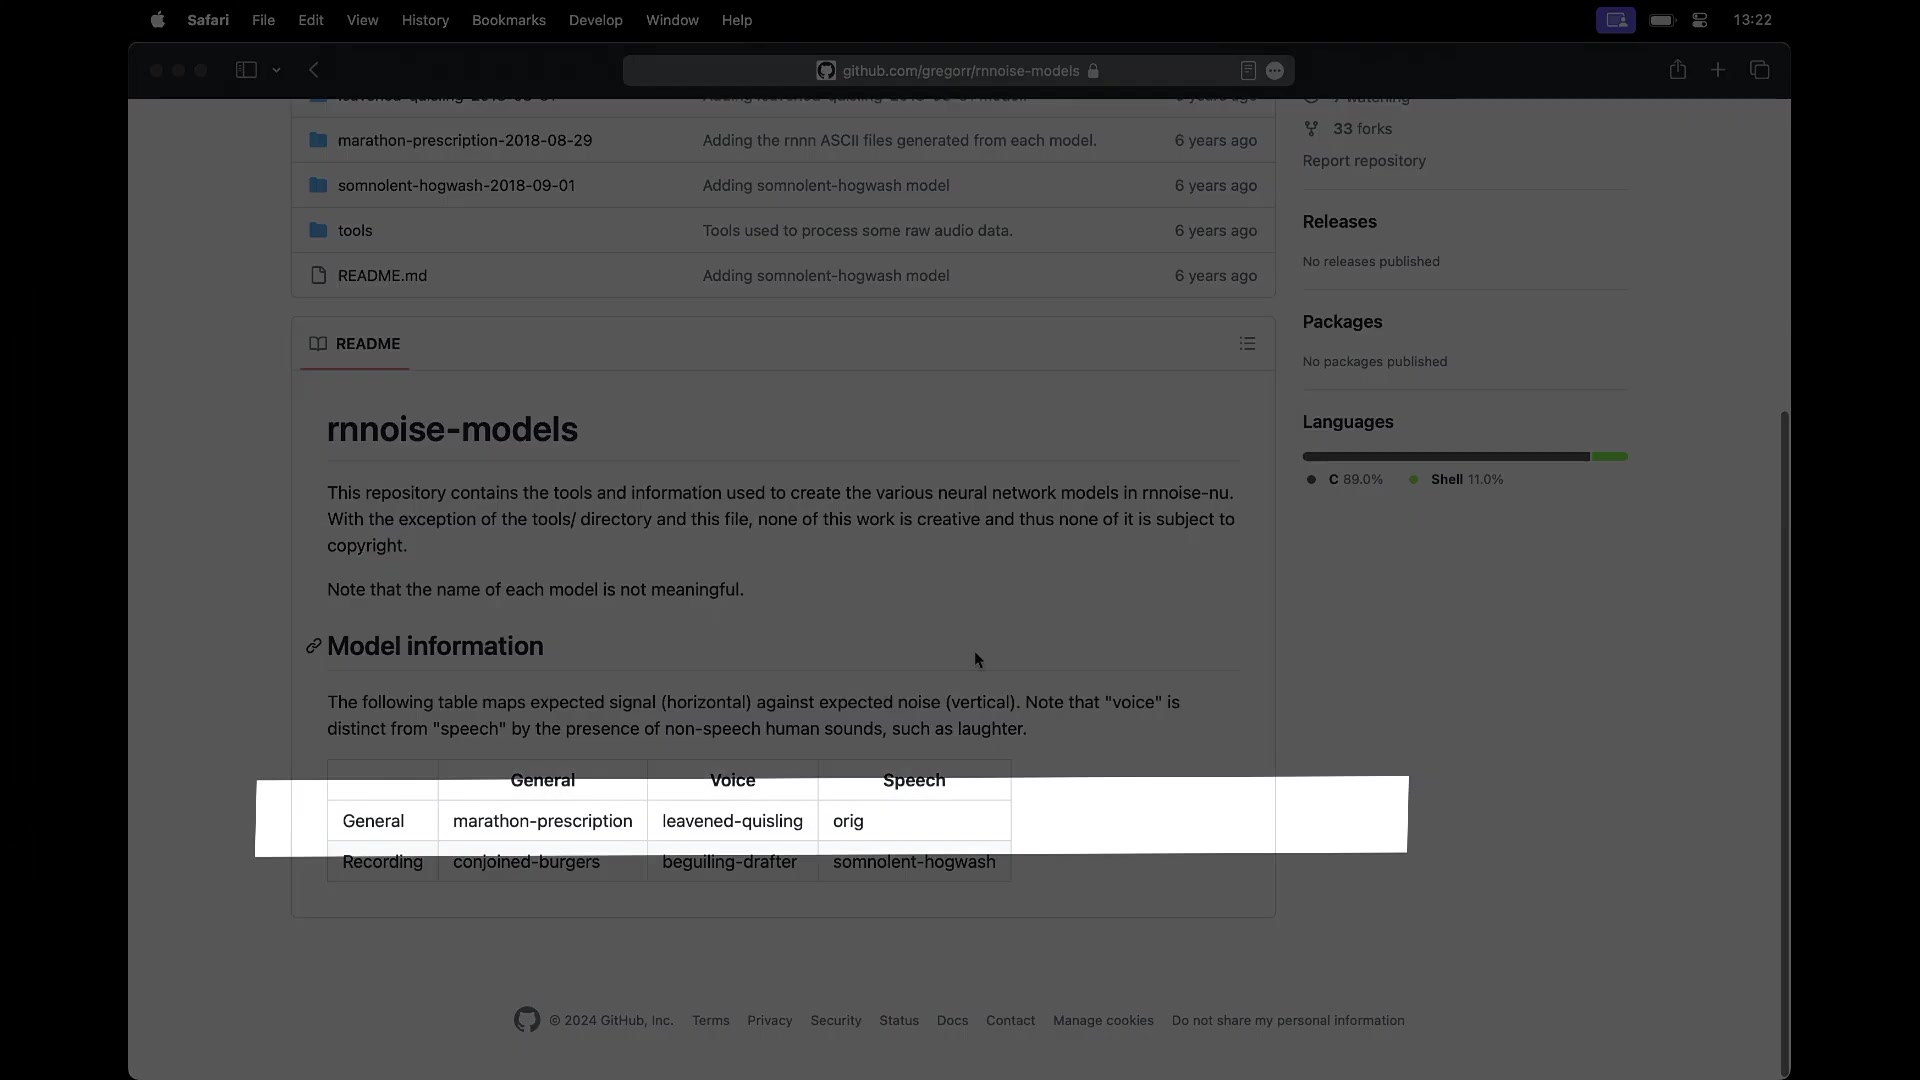Show all tabs using the tab overview icon
The image size is (1920, 1080).
point(1760,70)
